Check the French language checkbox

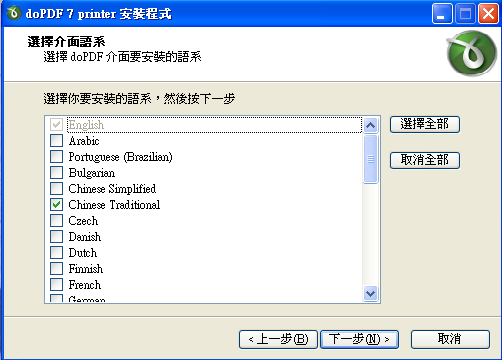pos(56,285)
